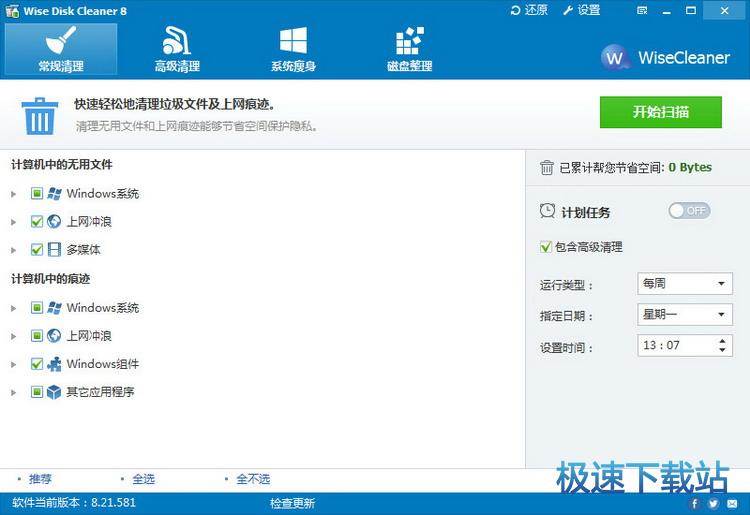Image resolution: width=750 pixels, height=515 pixels.
Task: Click the alarm clock 计划任务 icon
Action: tap(547, 211)
